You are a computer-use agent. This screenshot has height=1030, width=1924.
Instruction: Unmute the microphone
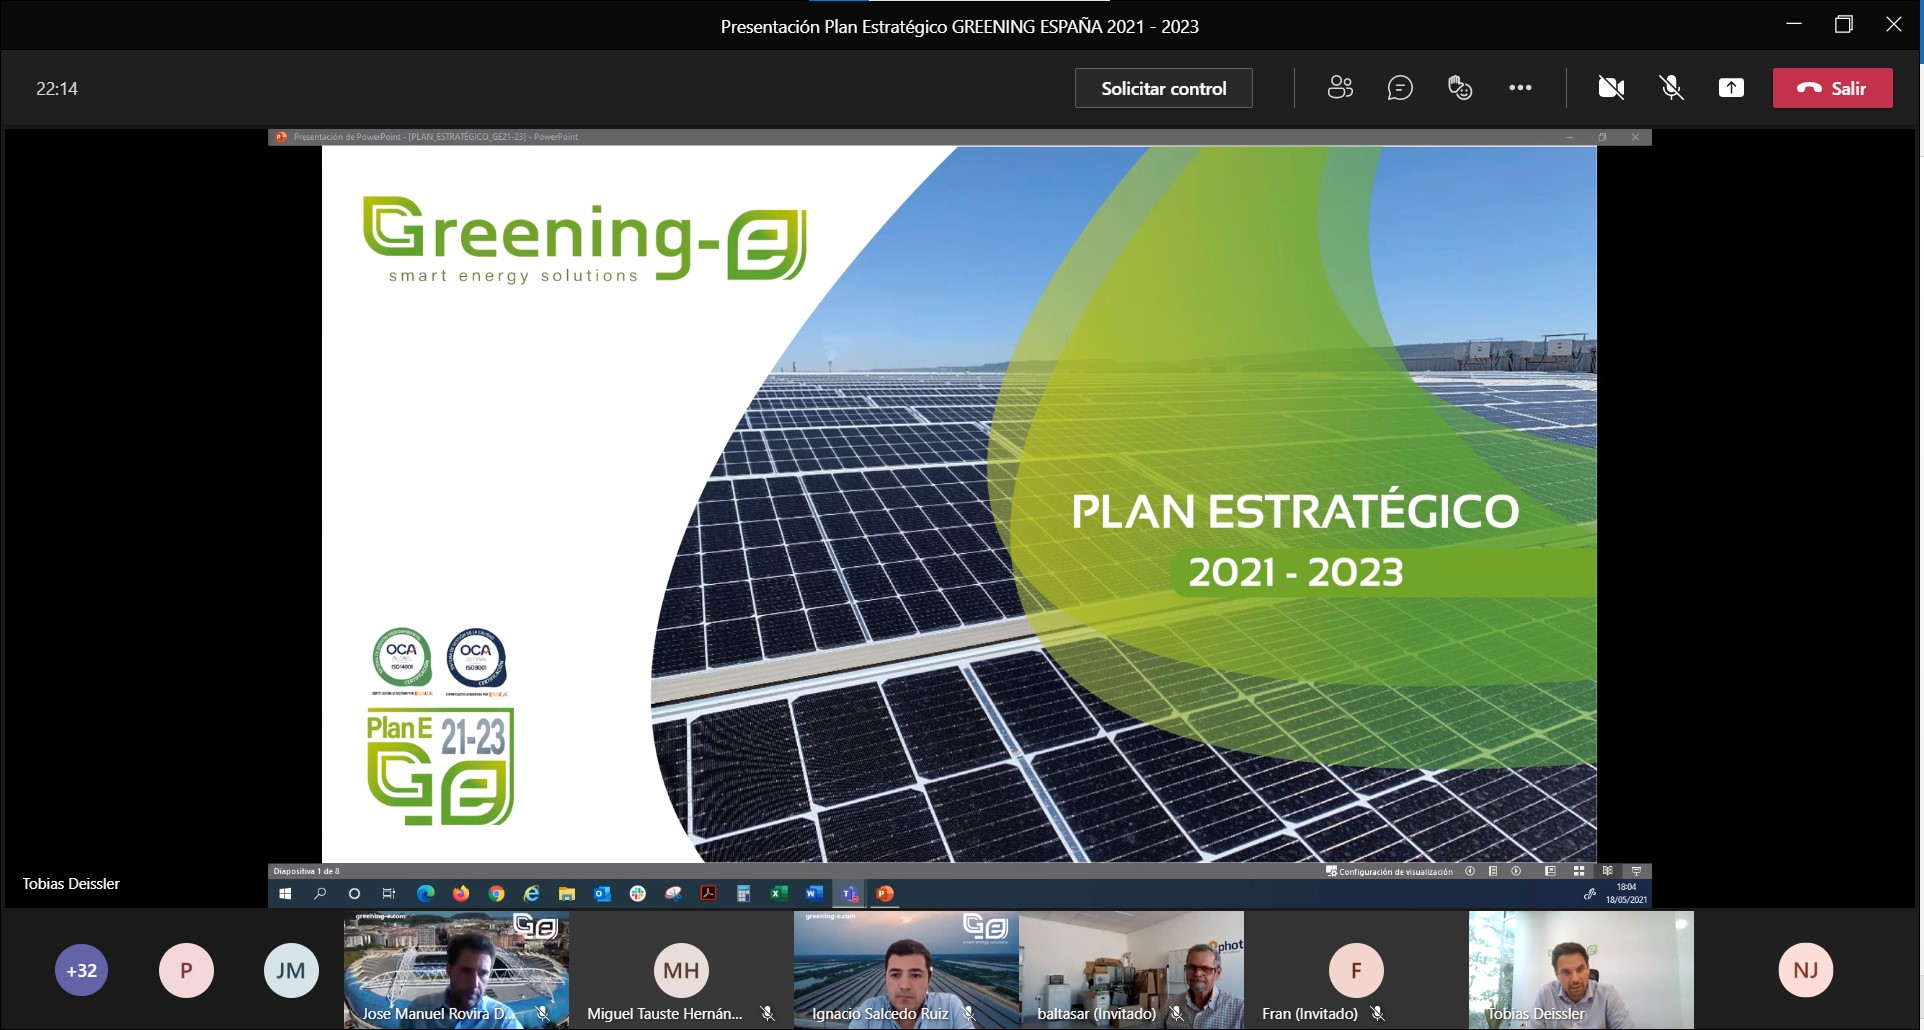pos(1671,88)
